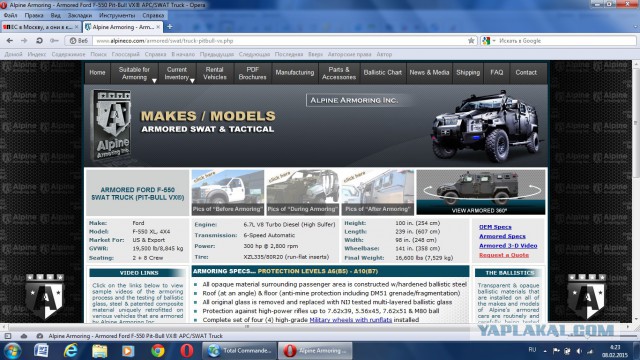Toggle the panel icon in status bar
The height and width of the screenshot is (360, 640).
point(8,336)
